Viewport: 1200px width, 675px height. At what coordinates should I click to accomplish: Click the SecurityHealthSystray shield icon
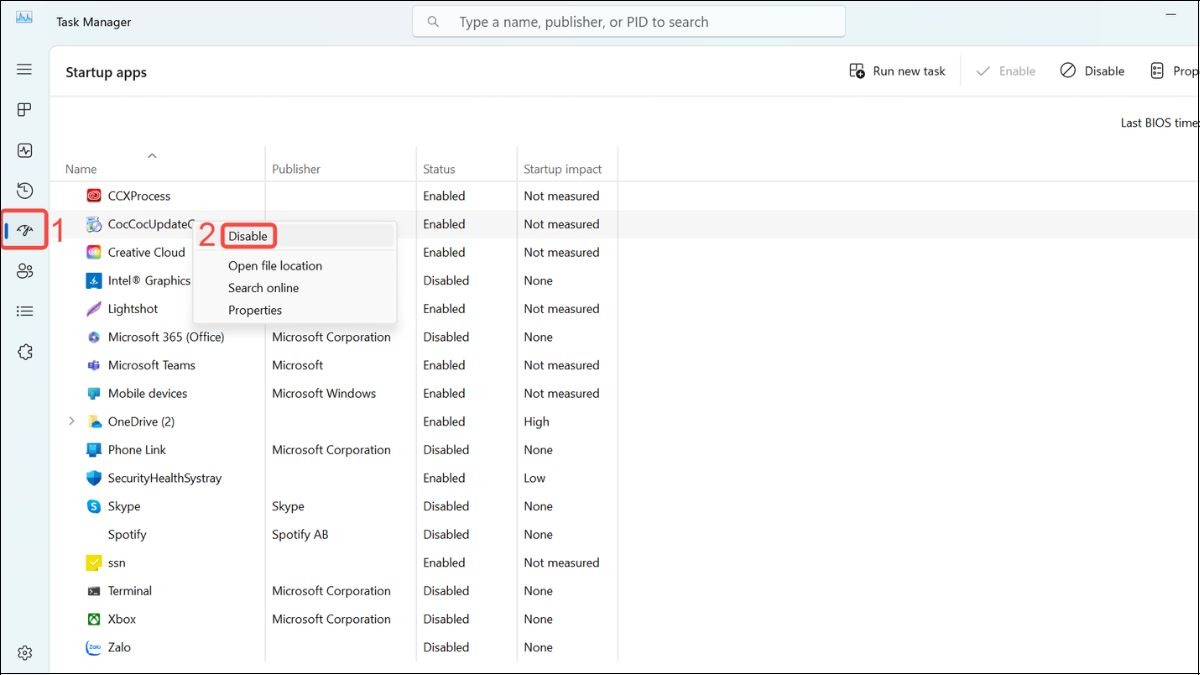[94, 478]
